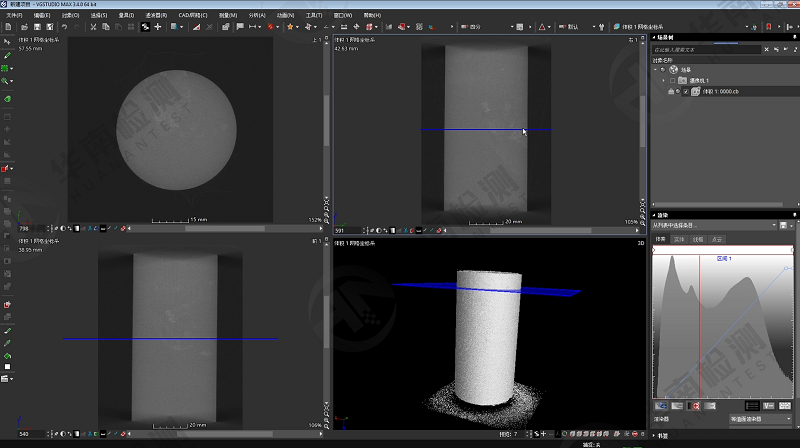The height and width of the screenshot is (448, 800).
Task: Click the Cut scissors icon
Action: [92, 27]
